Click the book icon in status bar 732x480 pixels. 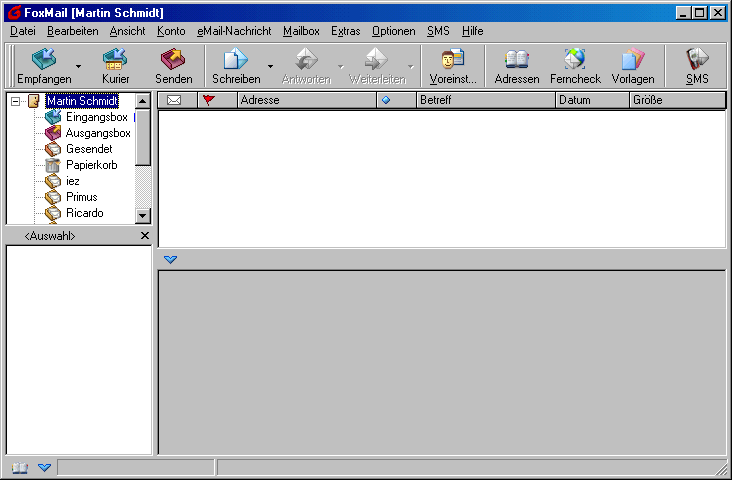tap(20, 467)
